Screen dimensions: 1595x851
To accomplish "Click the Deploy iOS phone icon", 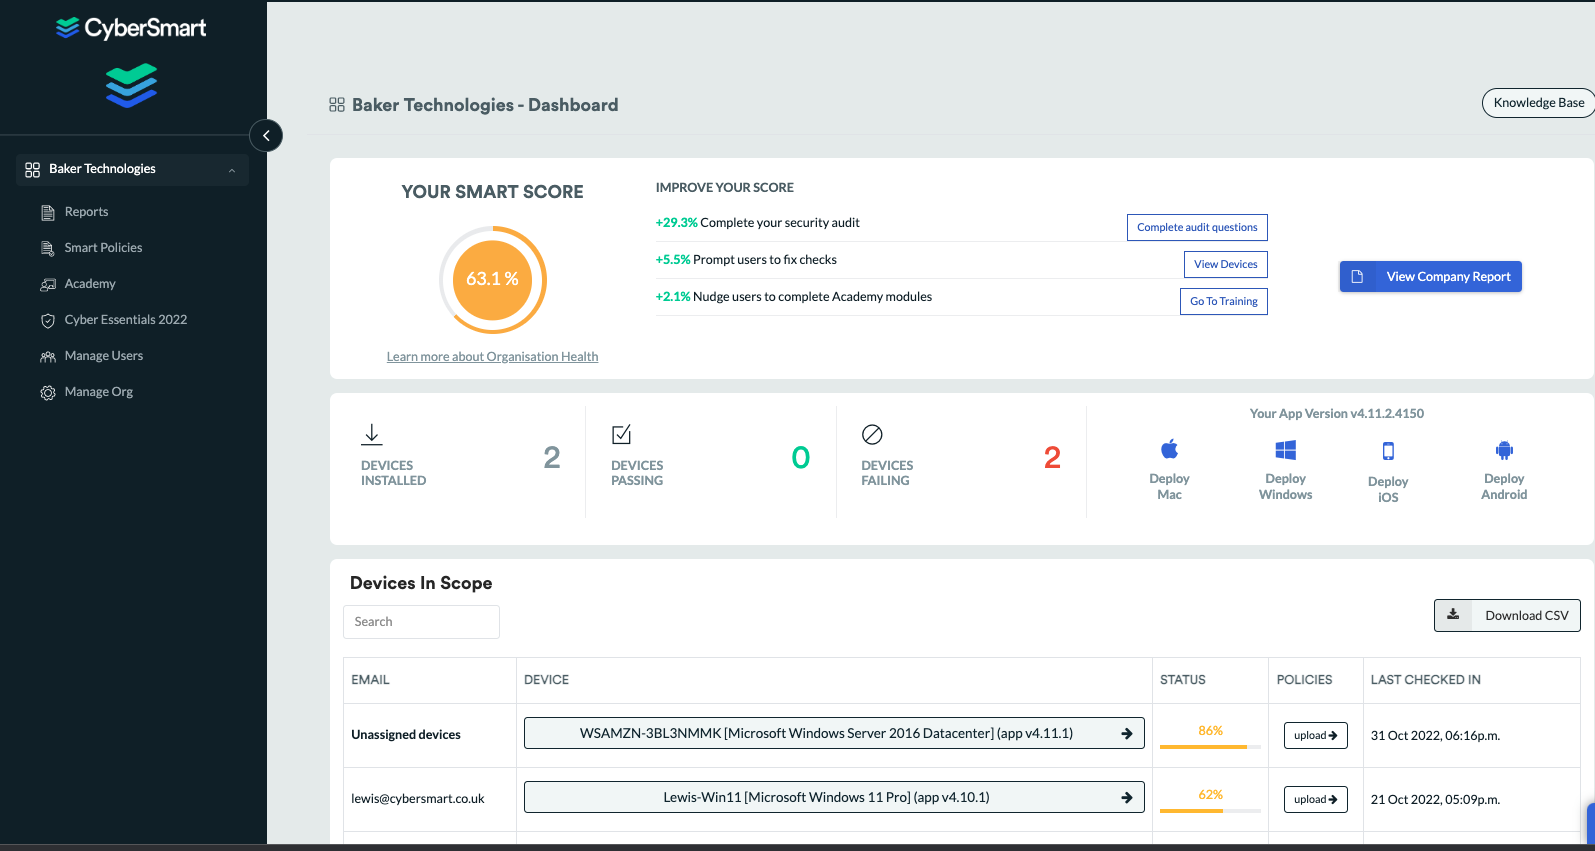I will point(1388,451).
